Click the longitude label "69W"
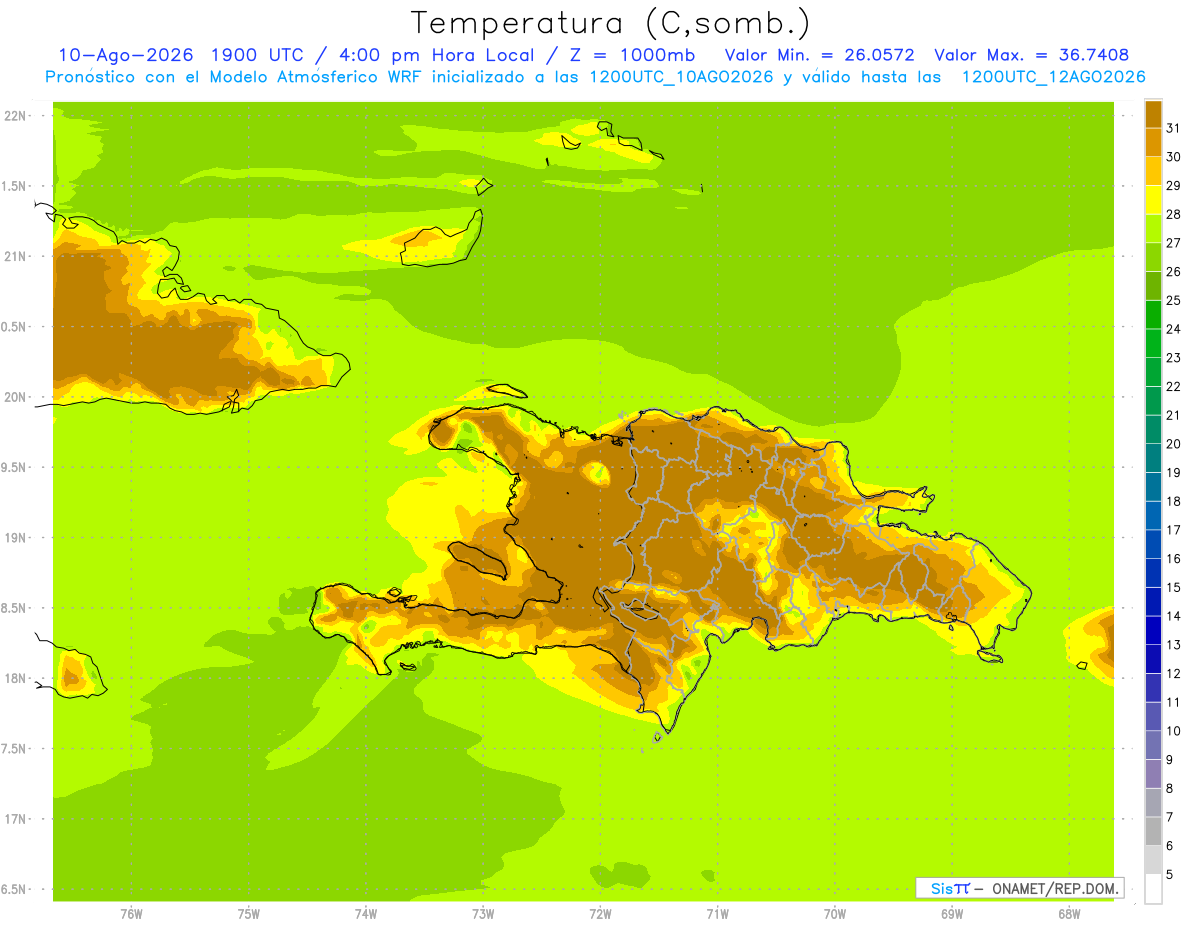 [x=952, y=914]
